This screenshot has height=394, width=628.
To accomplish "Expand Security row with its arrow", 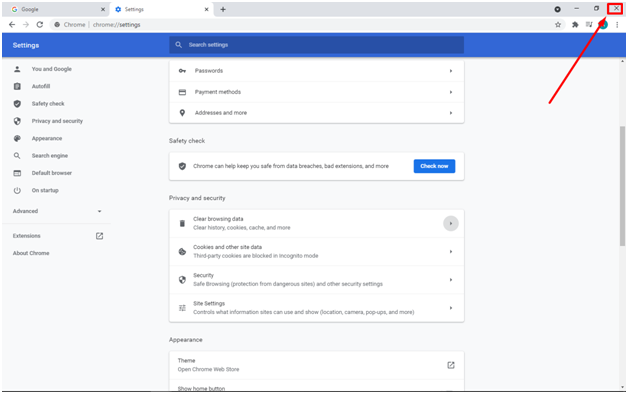I will pyautogui.click(x=451, y=279).
